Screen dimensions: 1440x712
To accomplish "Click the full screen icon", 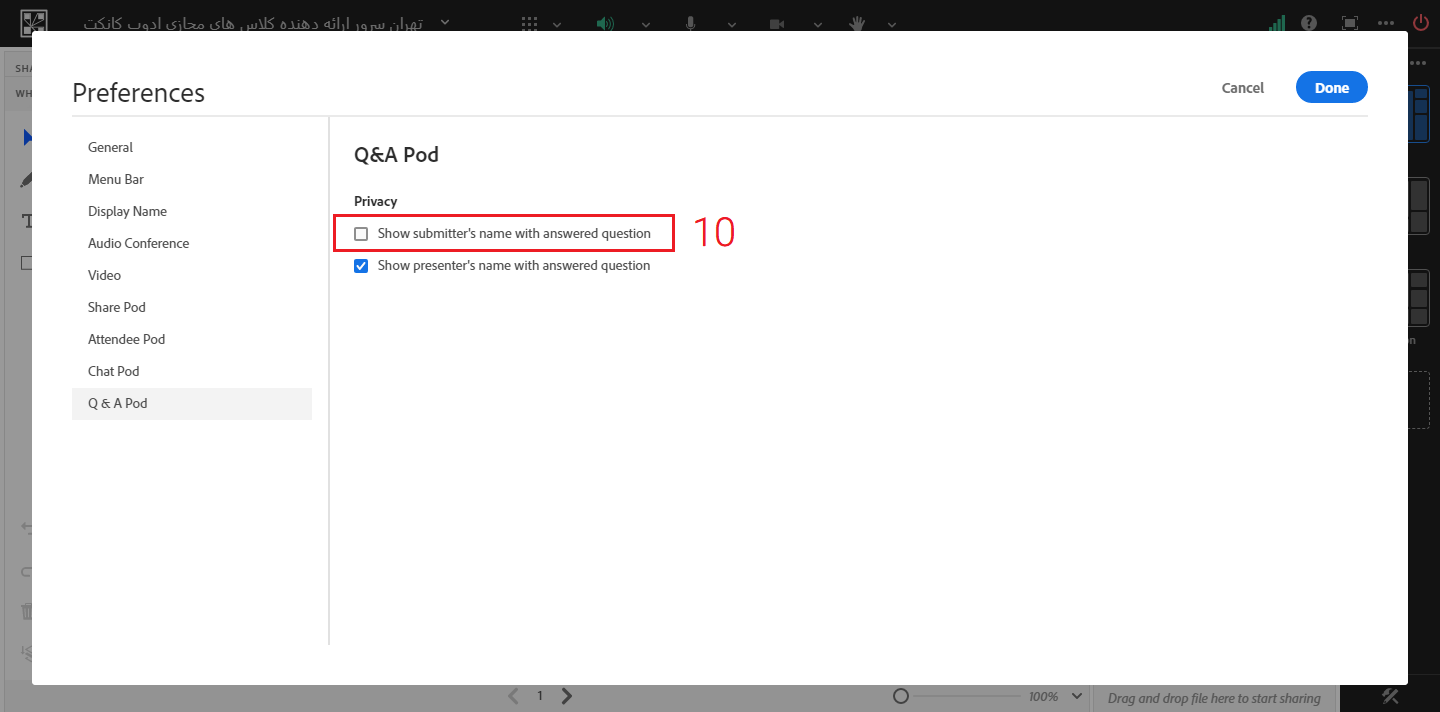I will point(1349,23).
